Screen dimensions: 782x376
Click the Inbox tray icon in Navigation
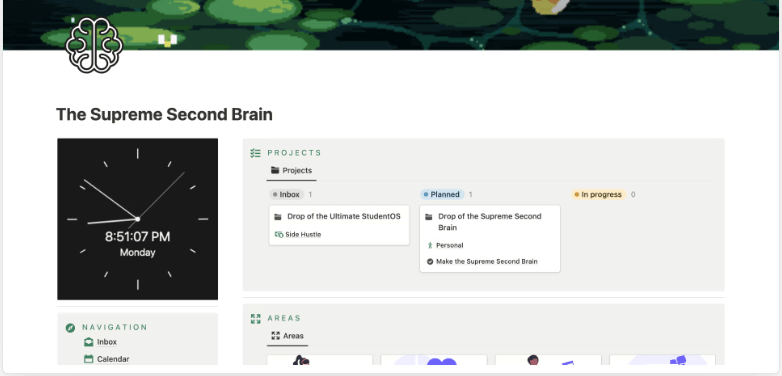(x=88, y=342)
